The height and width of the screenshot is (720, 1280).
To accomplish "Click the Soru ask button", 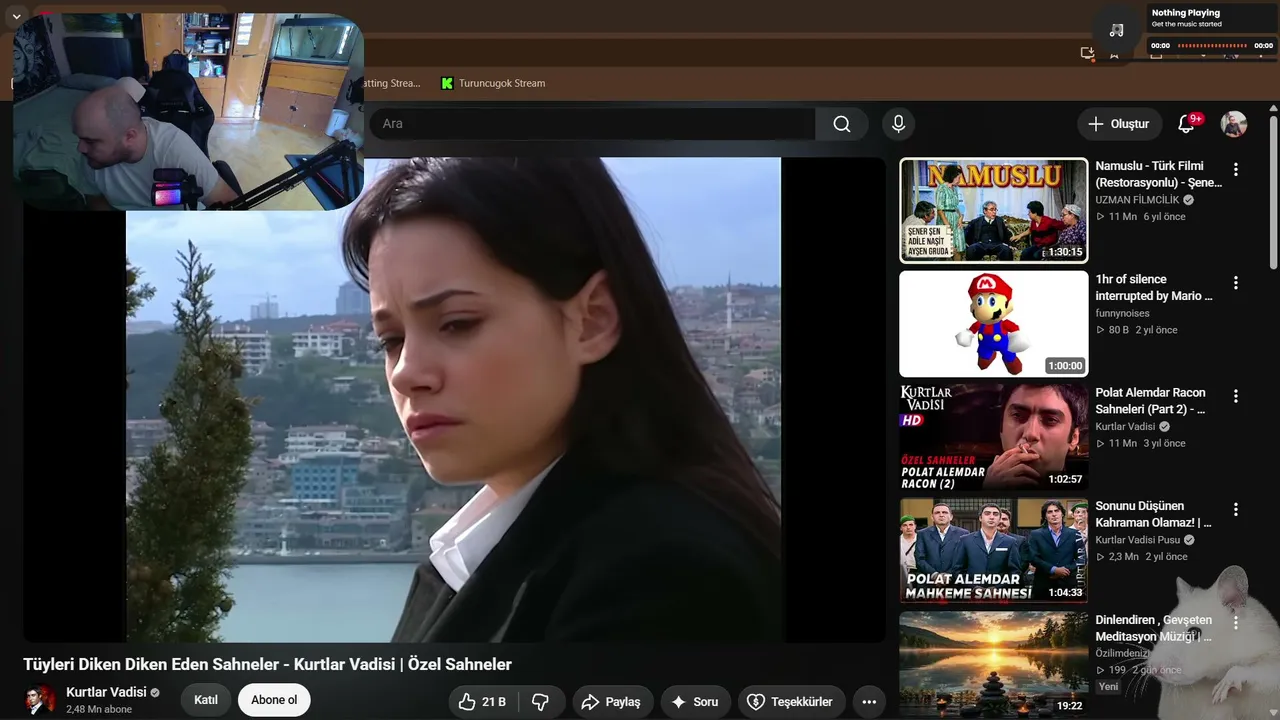I will [695, 702].
